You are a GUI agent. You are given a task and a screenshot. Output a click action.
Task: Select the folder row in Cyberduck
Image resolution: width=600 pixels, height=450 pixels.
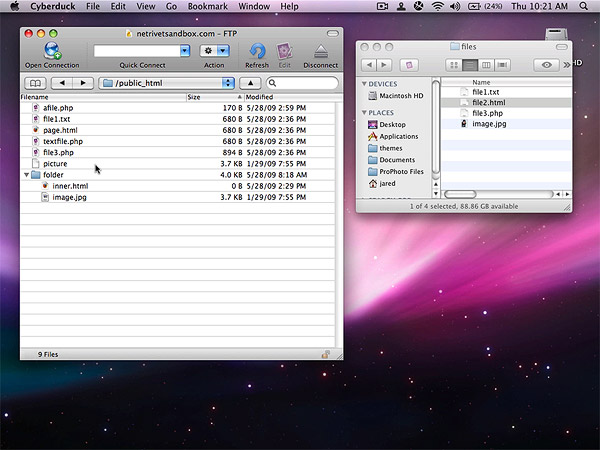point(178,175)
